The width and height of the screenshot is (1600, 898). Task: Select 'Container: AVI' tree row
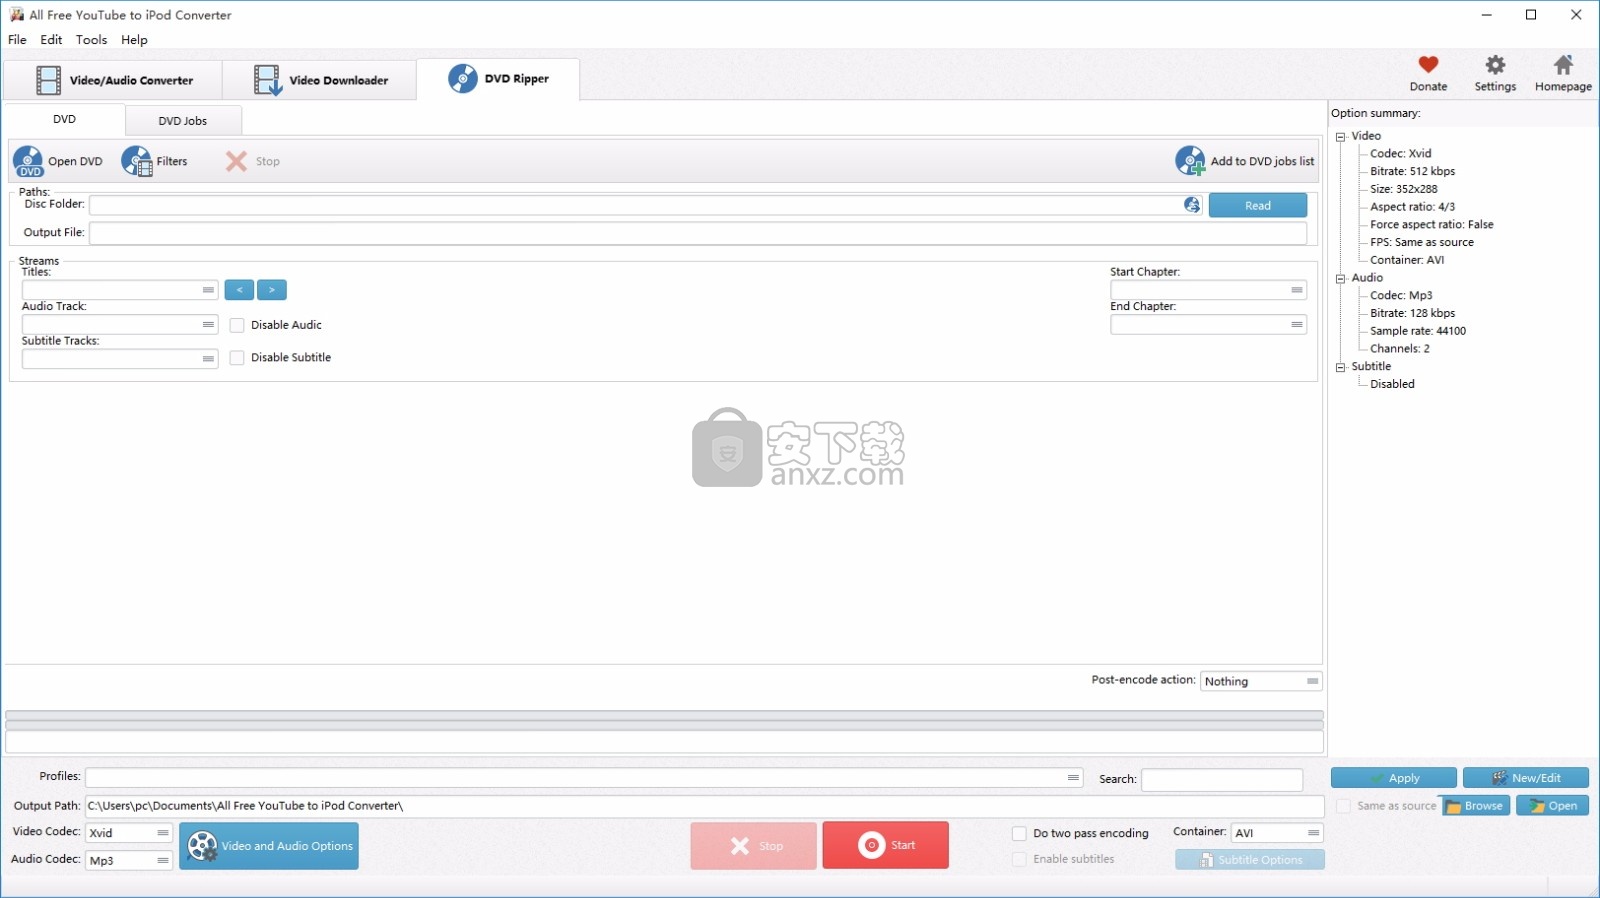click(x=1407, y=260)
